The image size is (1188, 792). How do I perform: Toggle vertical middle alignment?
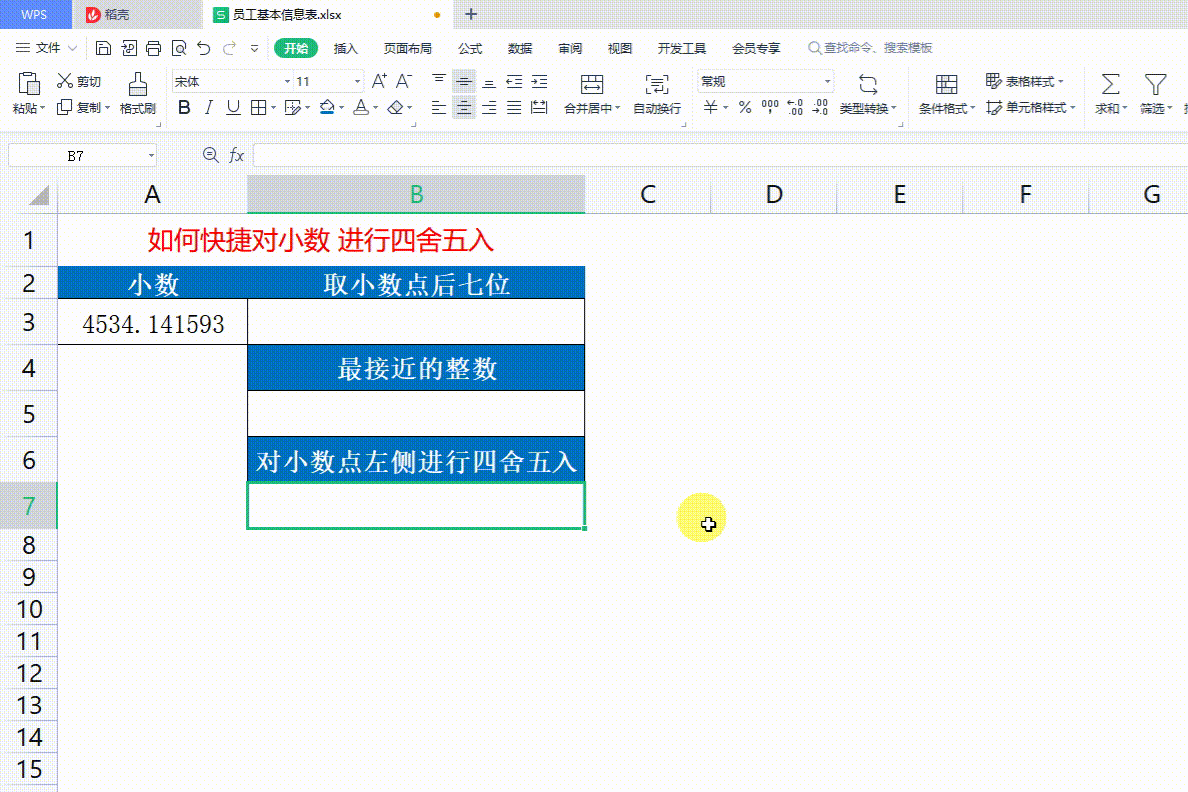pos(464,81)
